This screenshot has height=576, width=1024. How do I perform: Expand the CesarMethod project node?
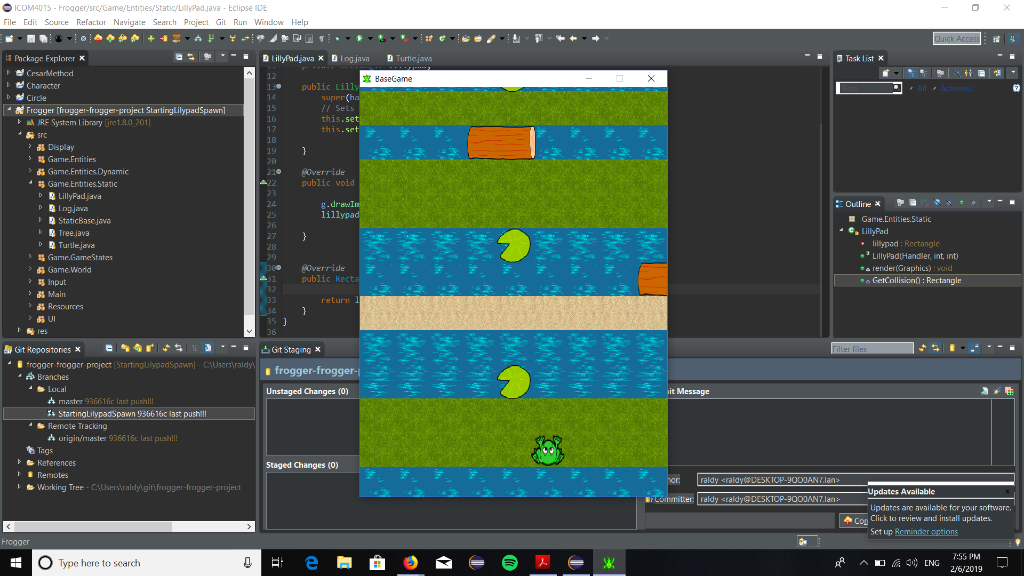tap(8, 73)
